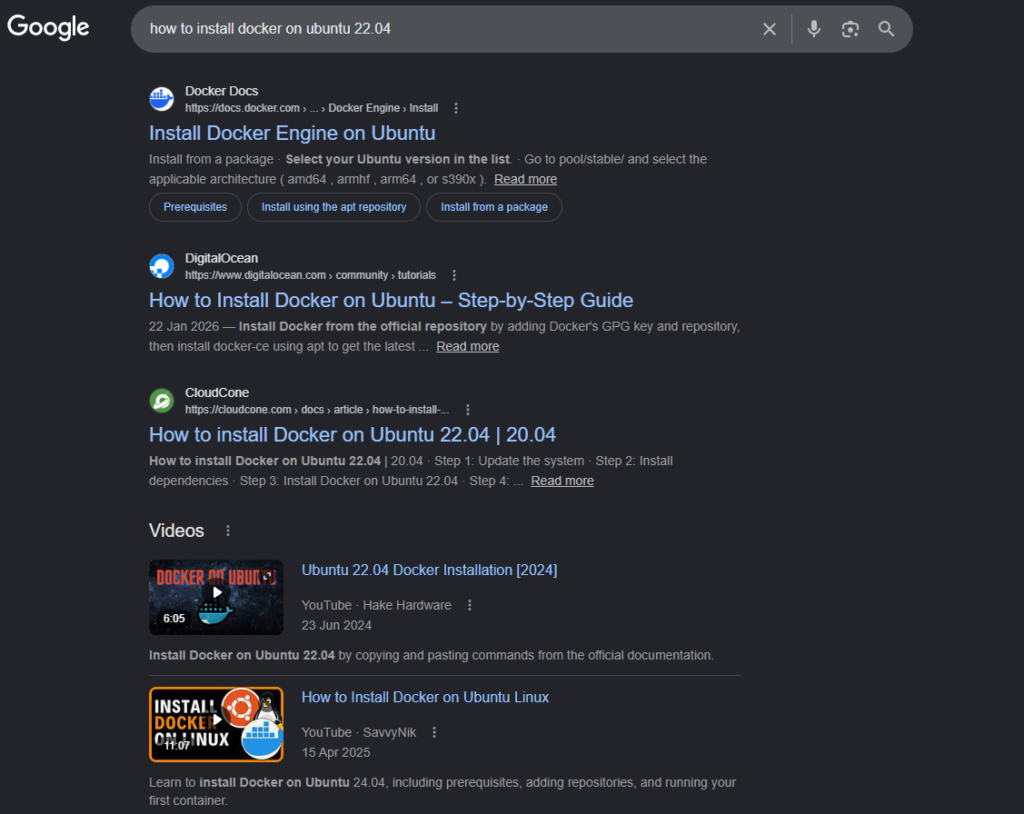Open Install Docker Engine on Ubuntu result

292,133
